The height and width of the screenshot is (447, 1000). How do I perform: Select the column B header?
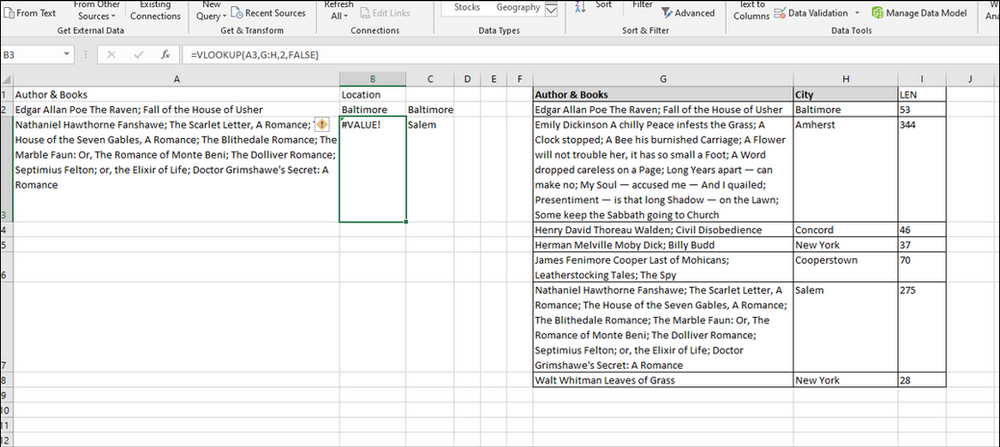[x=372, y=79]
